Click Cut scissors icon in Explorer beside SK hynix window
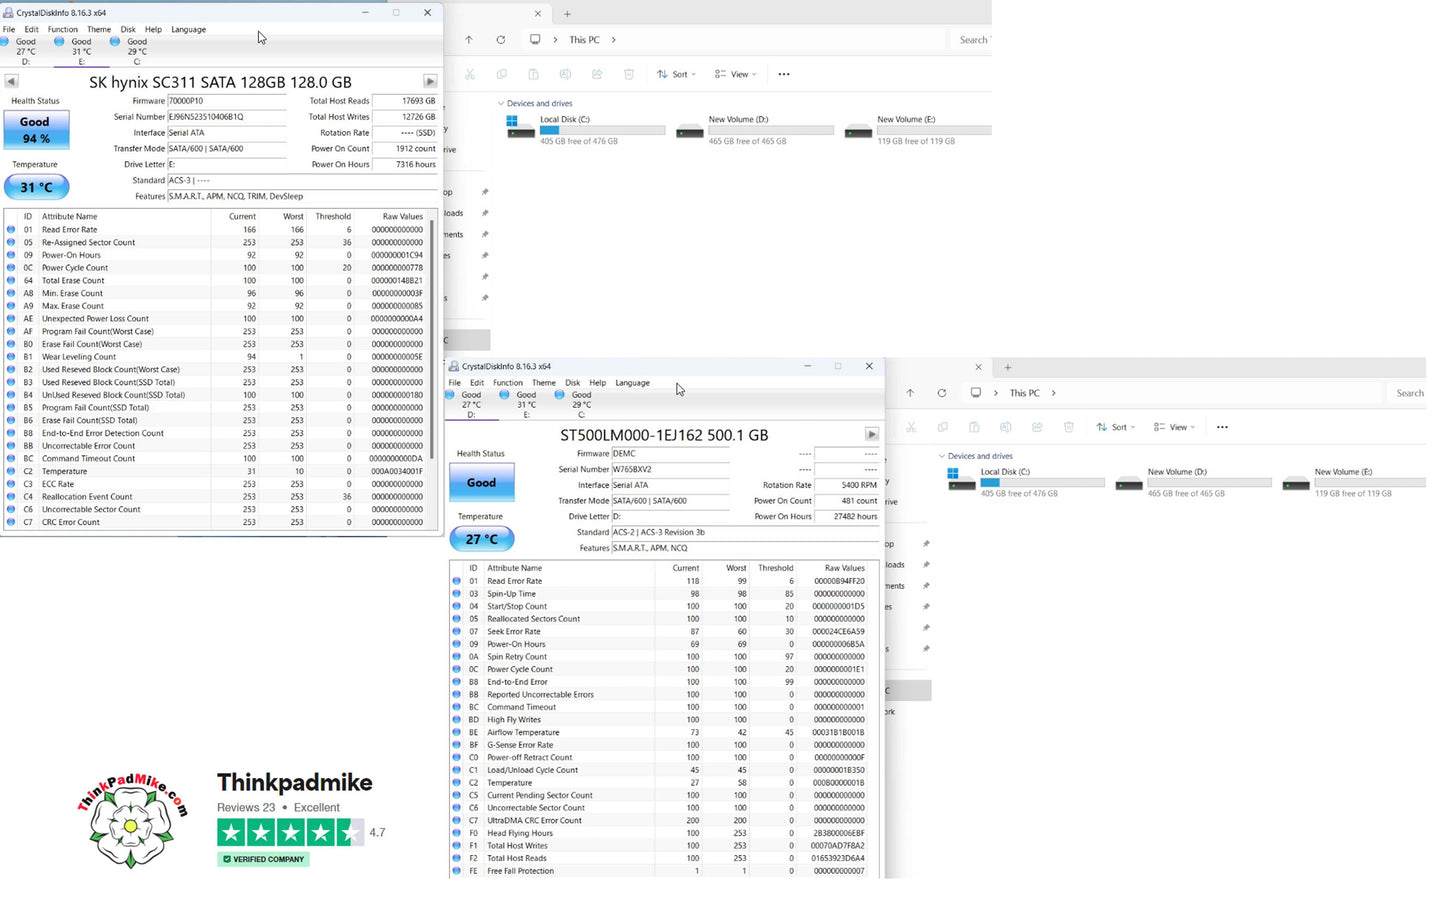The height and width of the screenshot is (908, 1445). pos(469,74)
